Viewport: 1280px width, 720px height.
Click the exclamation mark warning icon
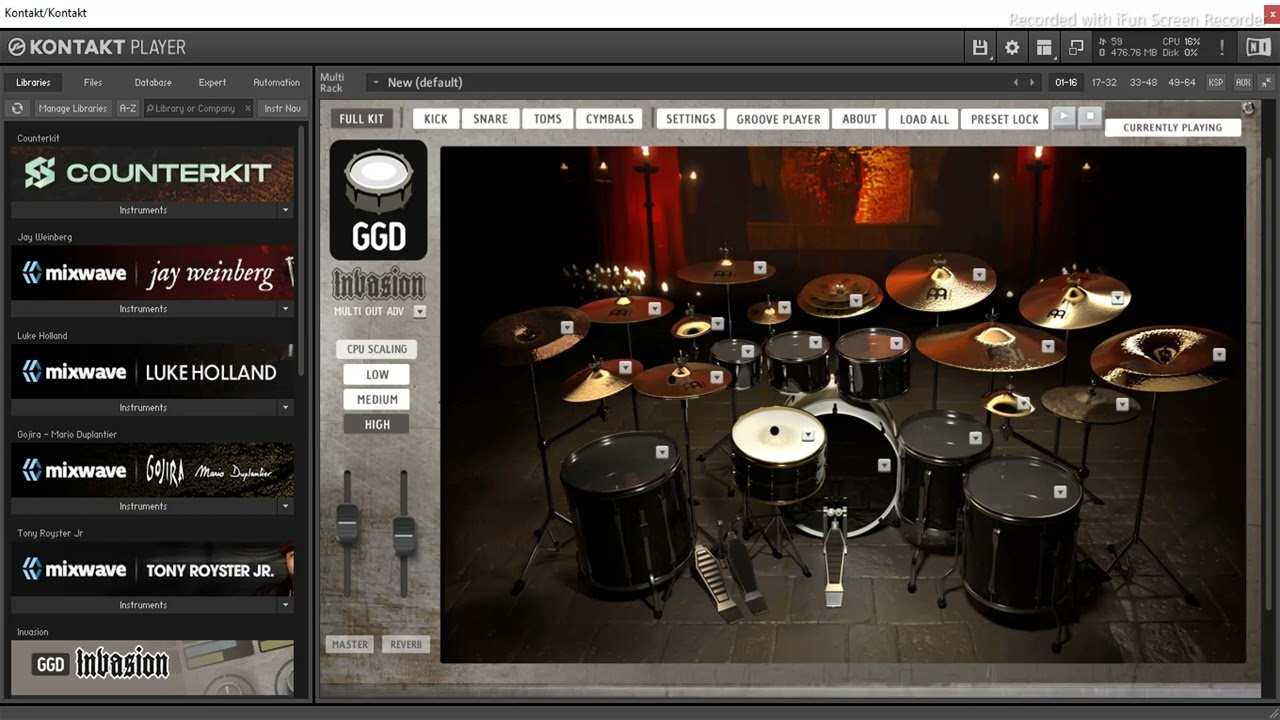pyautogui.click(x=1222, y=47)
